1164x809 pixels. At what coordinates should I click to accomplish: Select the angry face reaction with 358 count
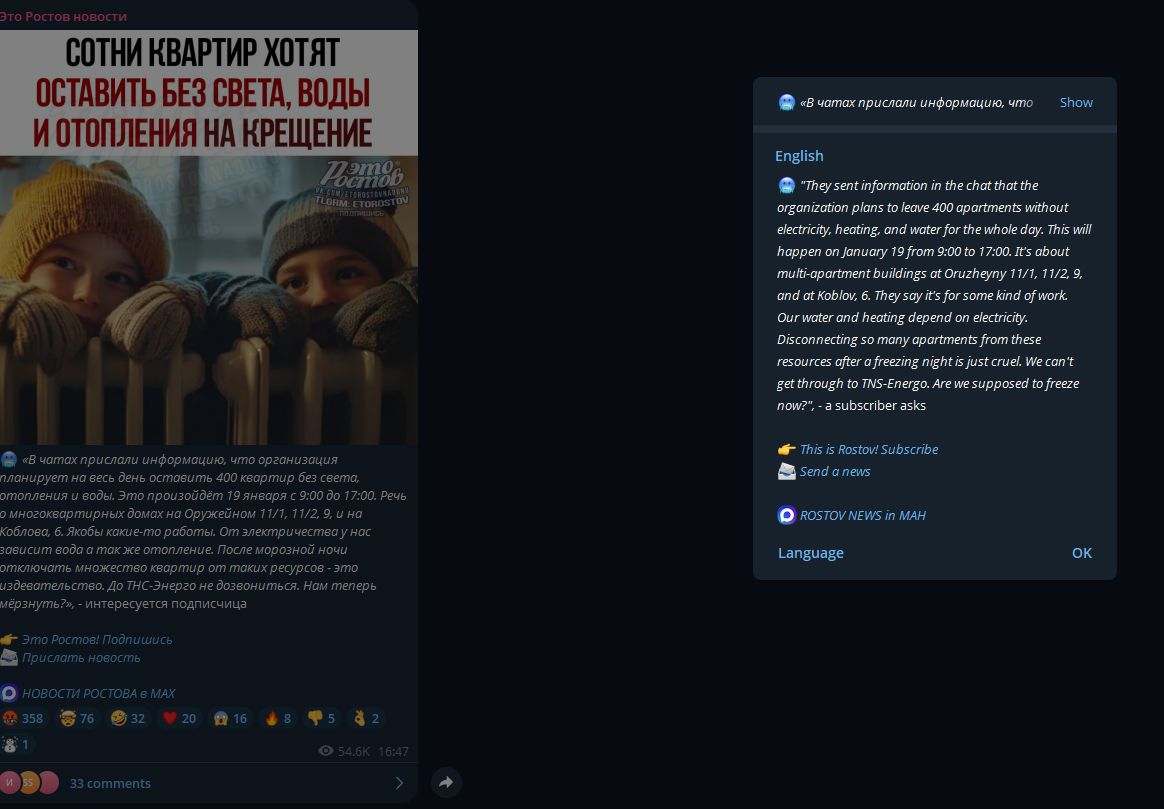point(24,718)
